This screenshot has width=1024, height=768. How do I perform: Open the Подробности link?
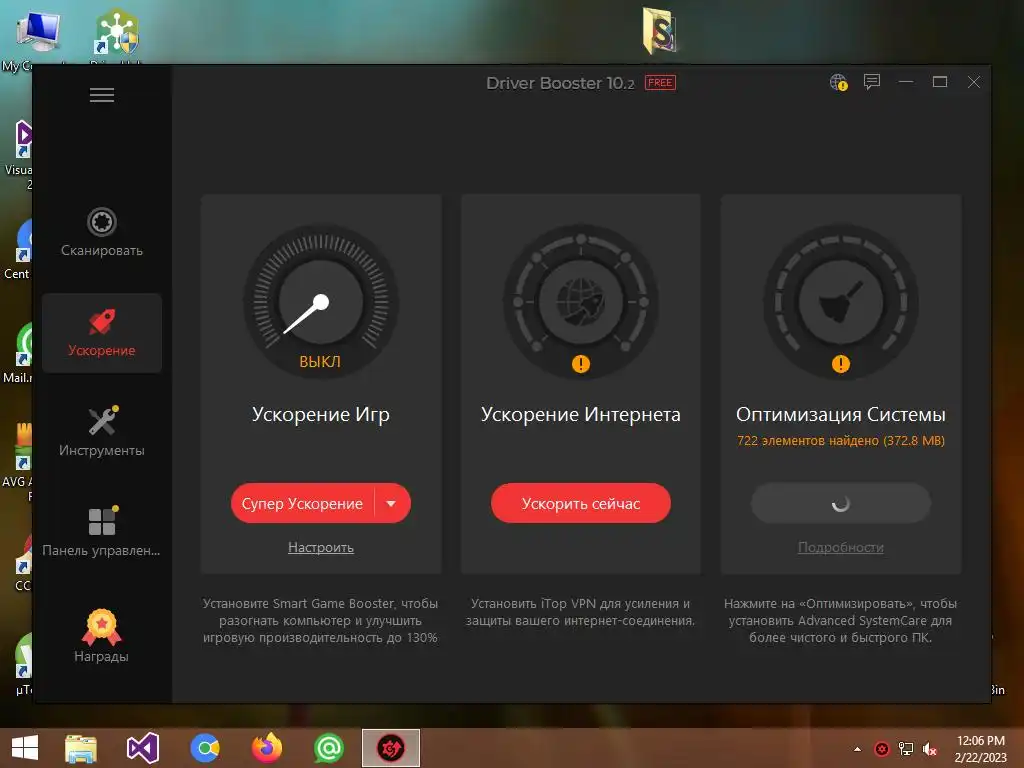pyautogui.click(x=840, y=547)
